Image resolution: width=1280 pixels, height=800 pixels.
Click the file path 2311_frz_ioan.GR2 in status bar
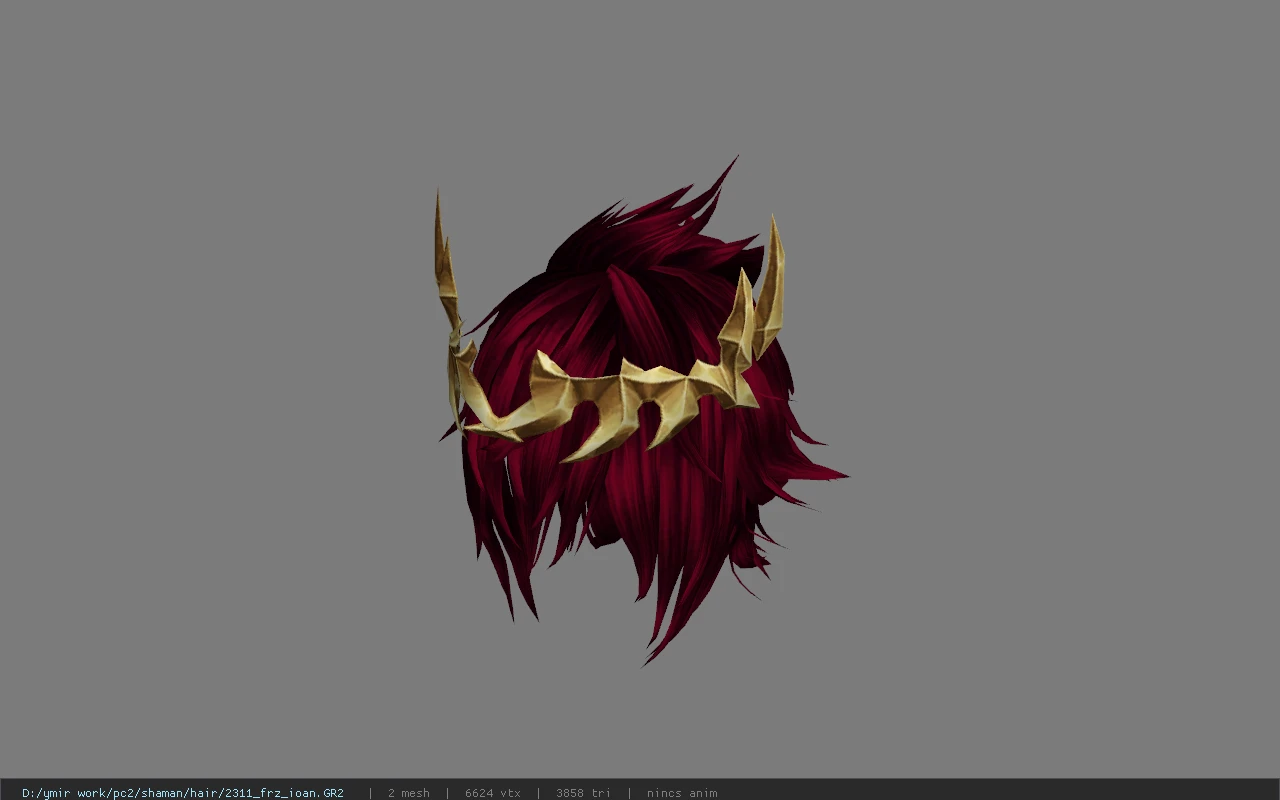pyautogui.click(x=183, y=793)
